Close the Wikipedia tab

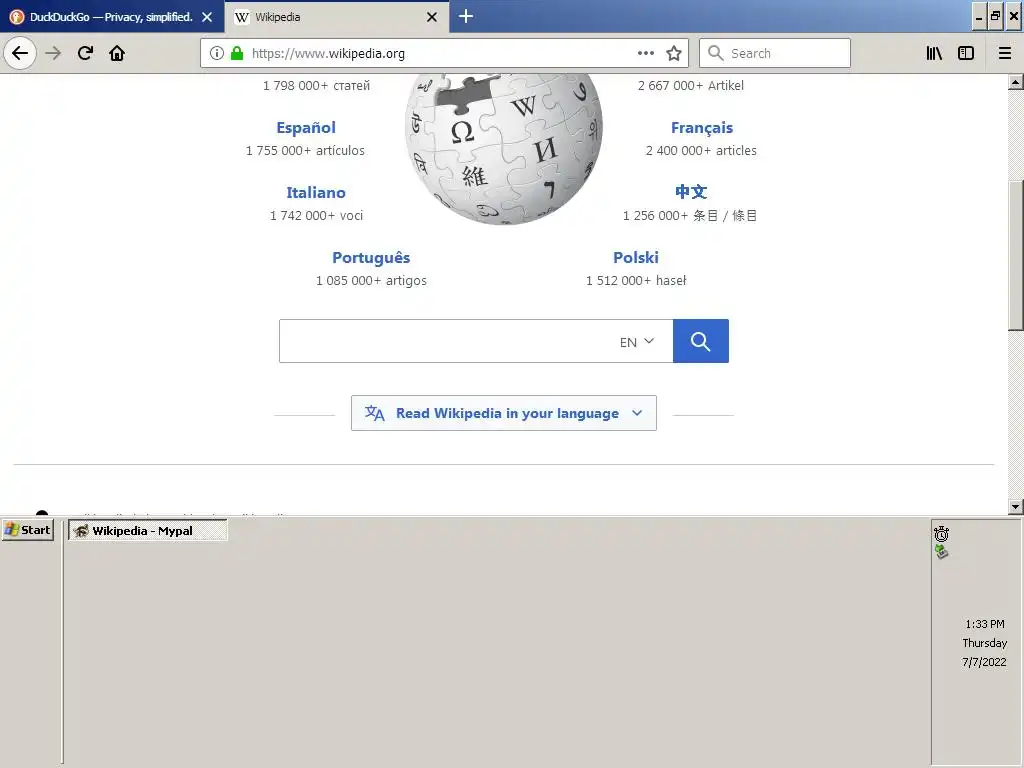pos(432,17)
